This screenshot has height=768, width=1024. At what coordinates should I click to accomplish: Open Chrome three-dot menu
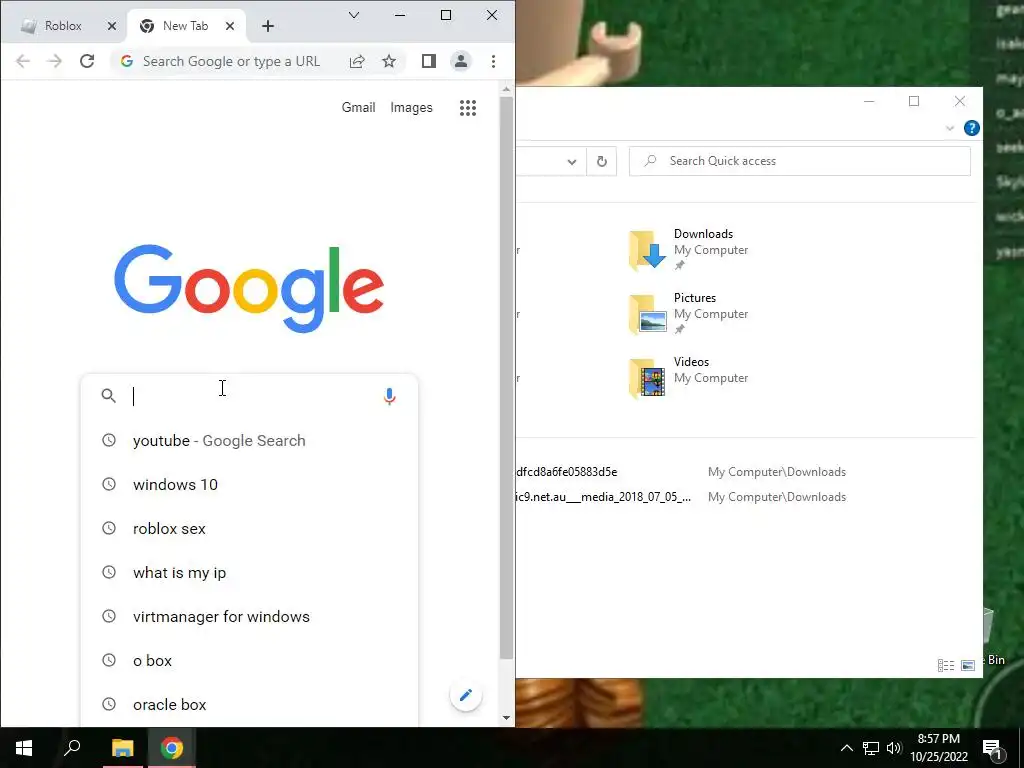(493, 61)
